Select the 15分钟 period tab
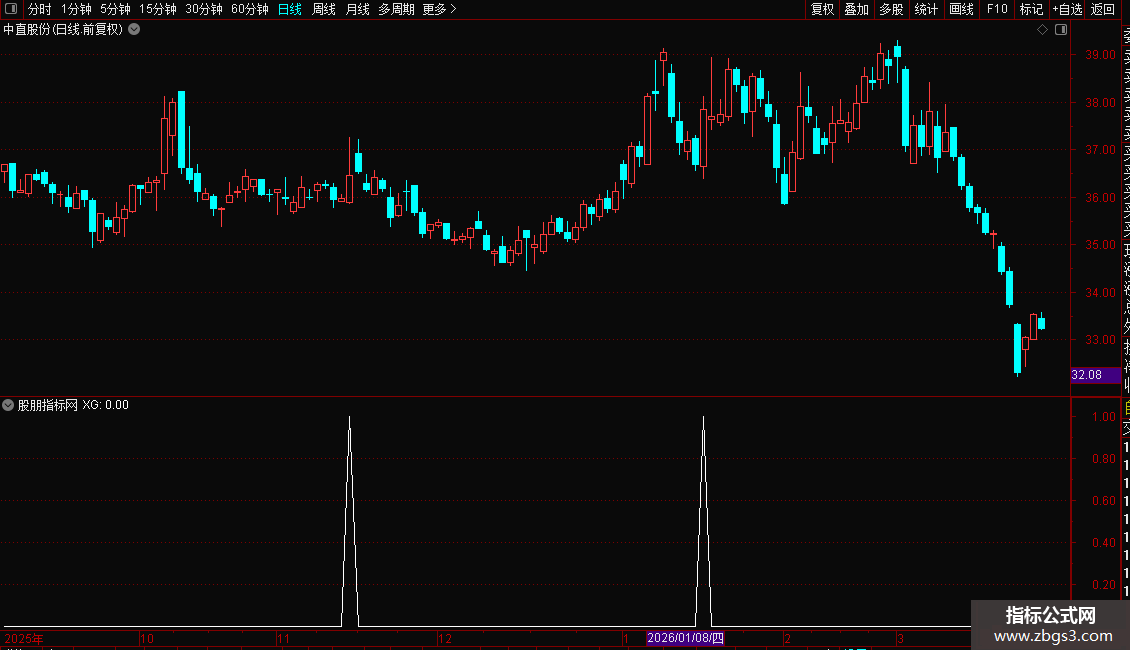Viewport: 1130px width, 650px height. click(x=158, y=9)
